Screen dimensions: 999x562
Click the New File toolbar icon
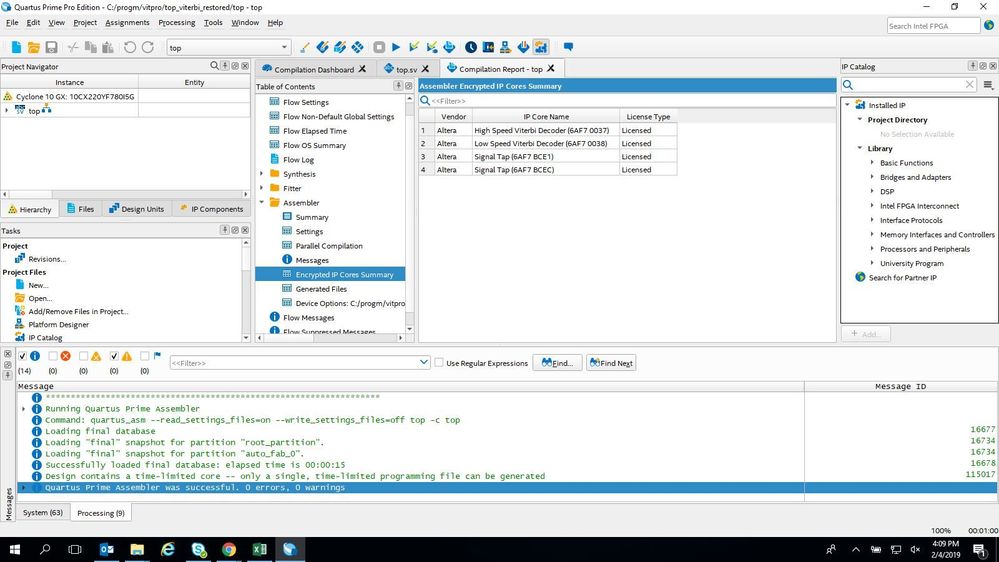tap(16, 47)
